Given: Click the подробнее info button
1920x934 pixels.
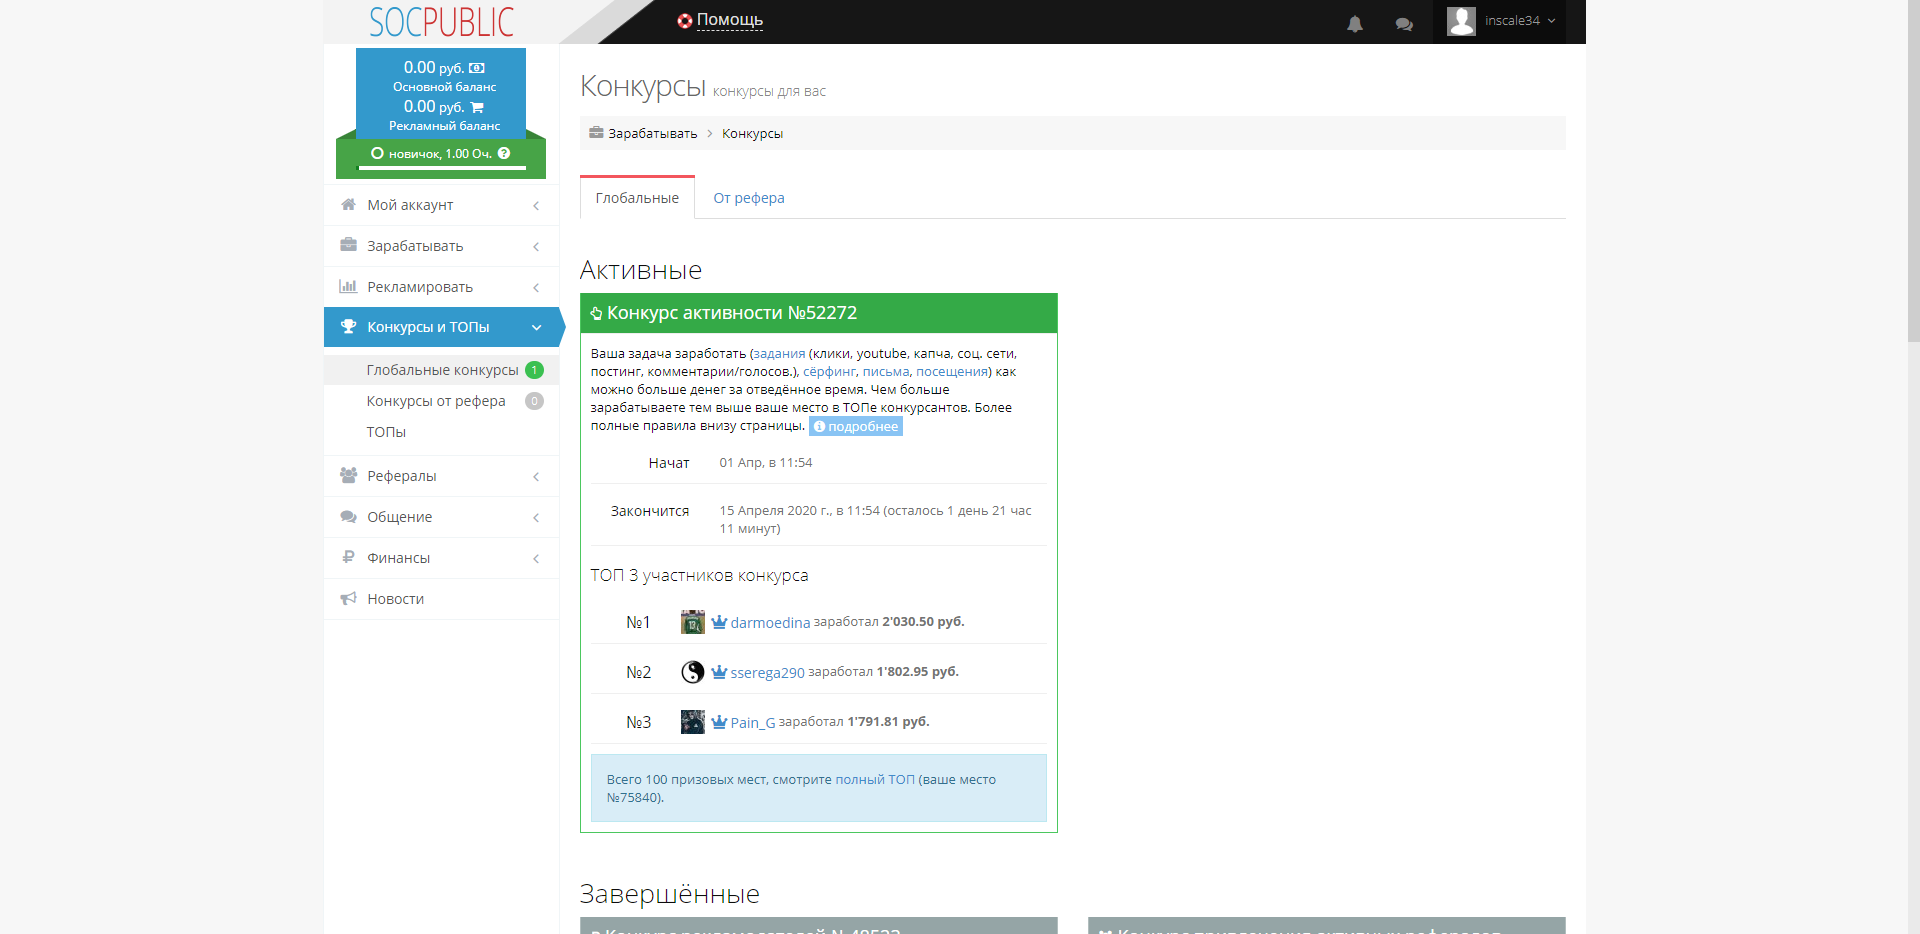Looking at the screenshot, I should tap(856, 426).
